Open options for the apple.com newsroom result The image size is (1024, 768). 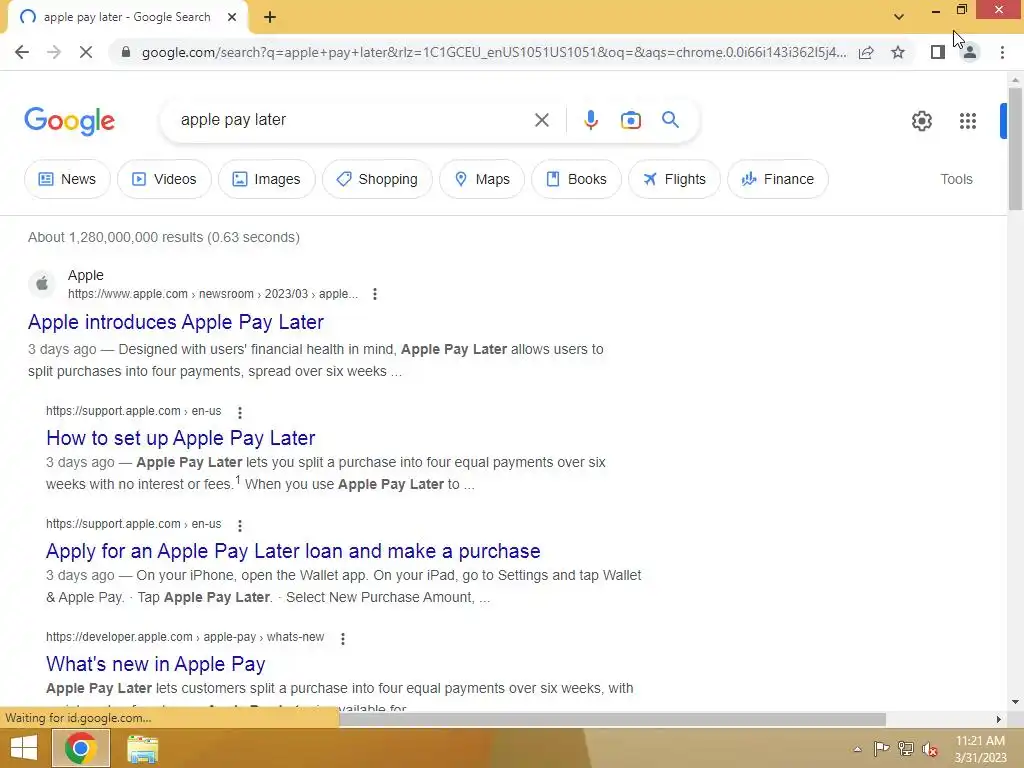[x=375, y=295]
